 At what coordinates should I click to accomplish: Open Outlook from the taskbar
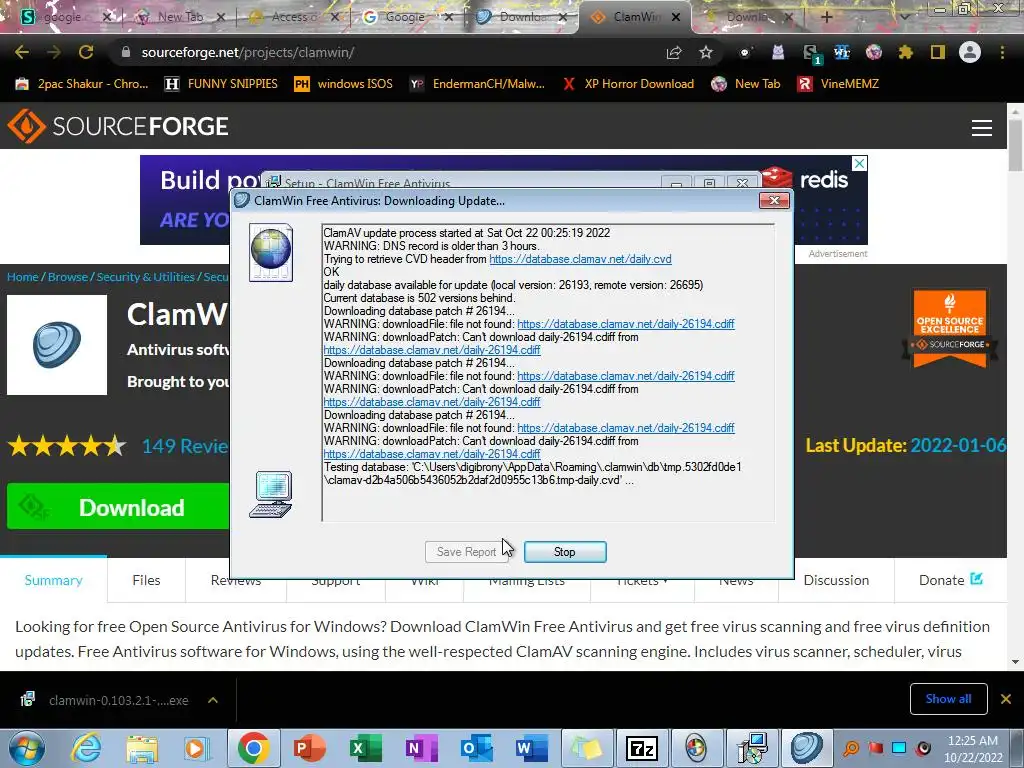[x=476, y=748]
